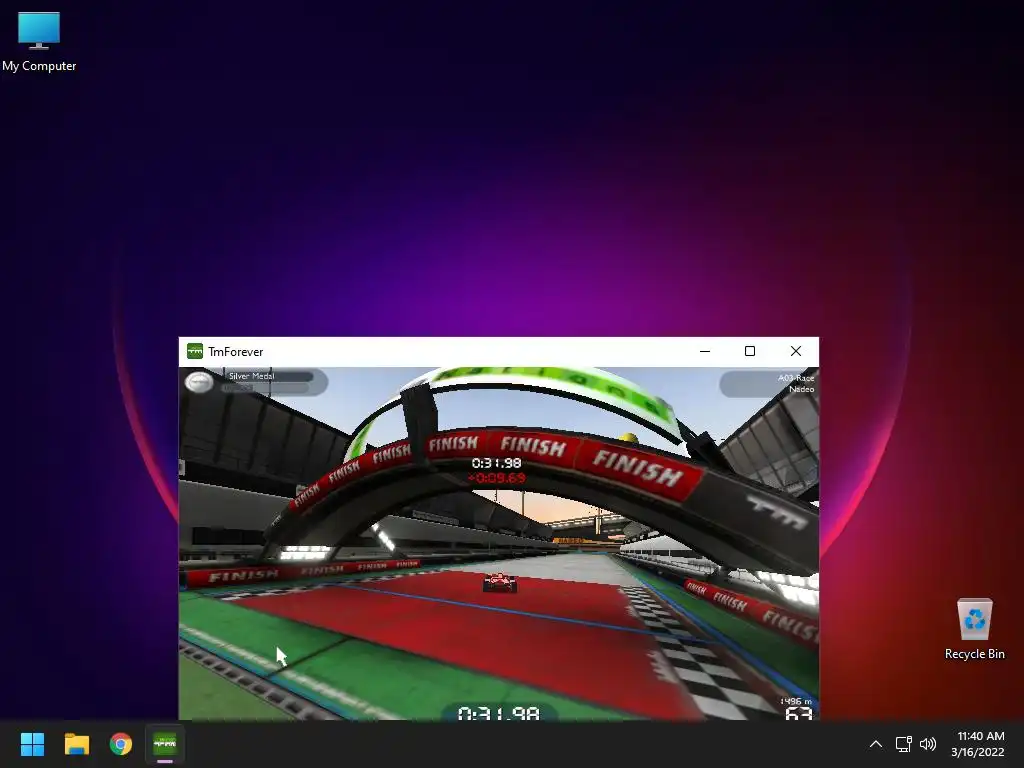Show hidden system tray icons
Screen dimensions: 1024x768
tap(876, 744)
